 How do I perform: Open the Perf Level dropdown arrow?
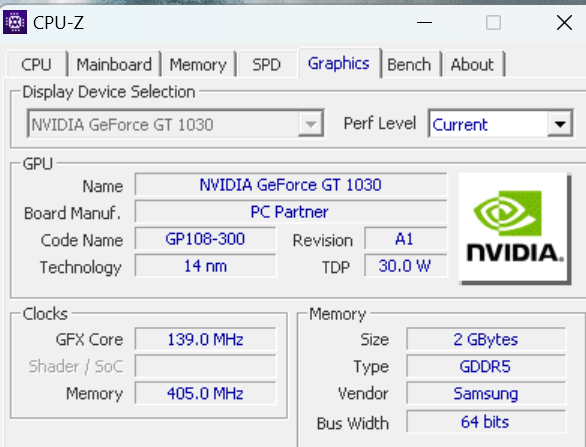pyautogui.click(x=559, y=124)
